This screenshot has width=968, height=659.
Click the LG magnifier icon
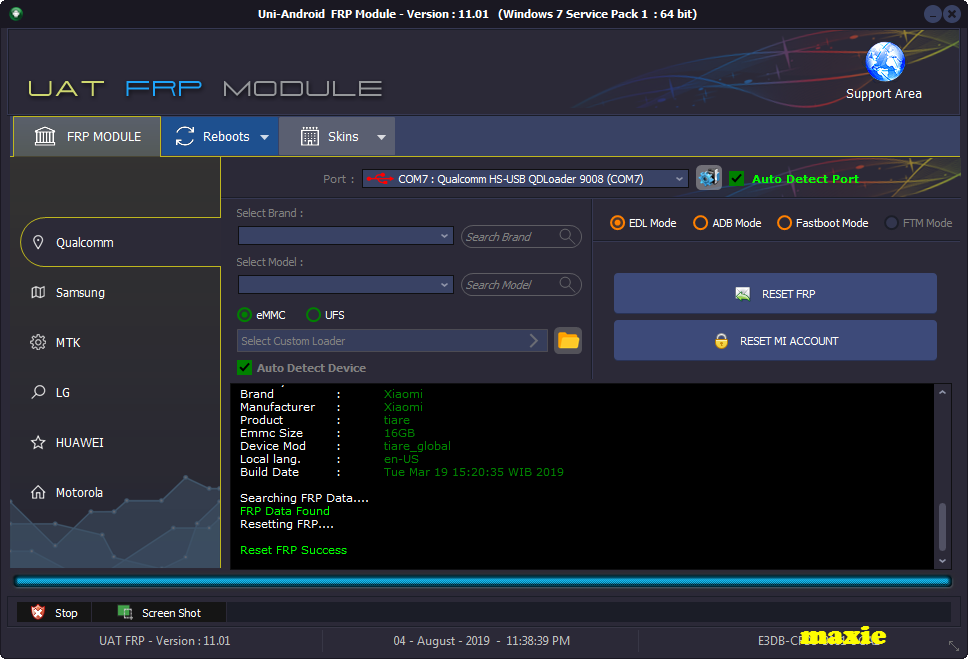[x=38, y=392]
